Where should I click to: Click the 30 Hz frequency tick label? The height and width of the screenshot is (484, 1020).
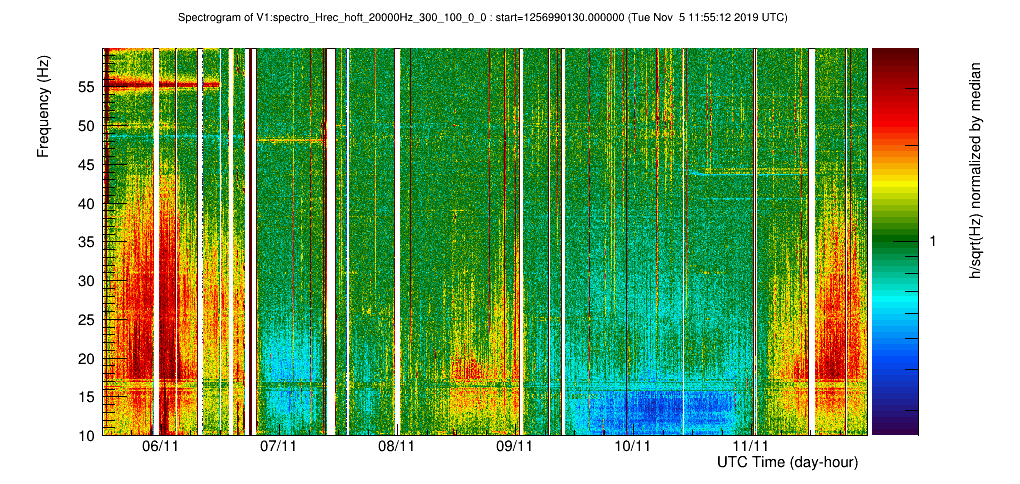(89, 281)
